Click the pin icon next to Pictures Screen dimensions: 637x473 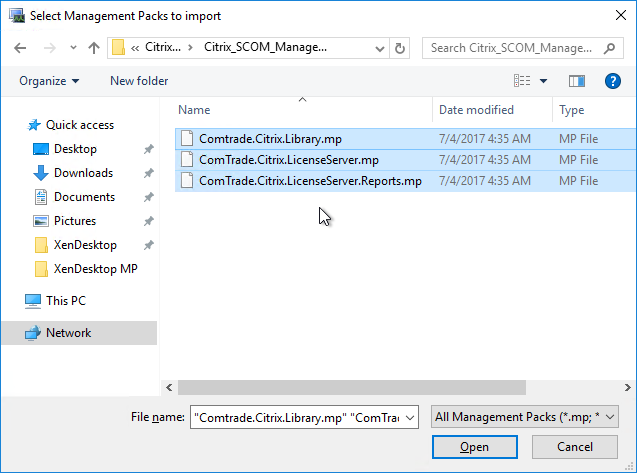point(149,221)
